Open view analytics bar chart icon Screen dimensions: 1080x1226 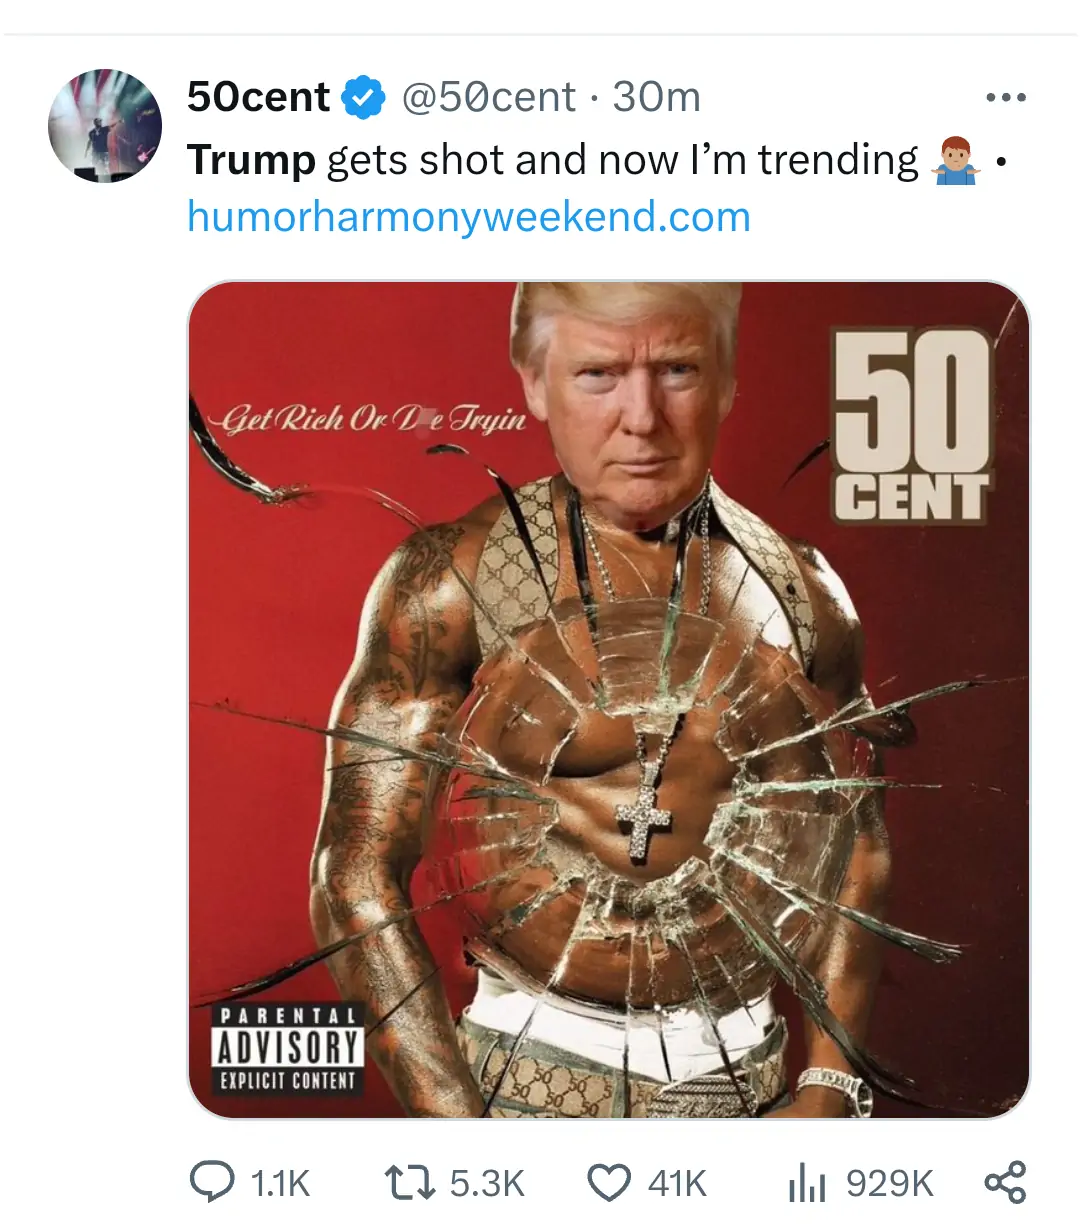807,1184
